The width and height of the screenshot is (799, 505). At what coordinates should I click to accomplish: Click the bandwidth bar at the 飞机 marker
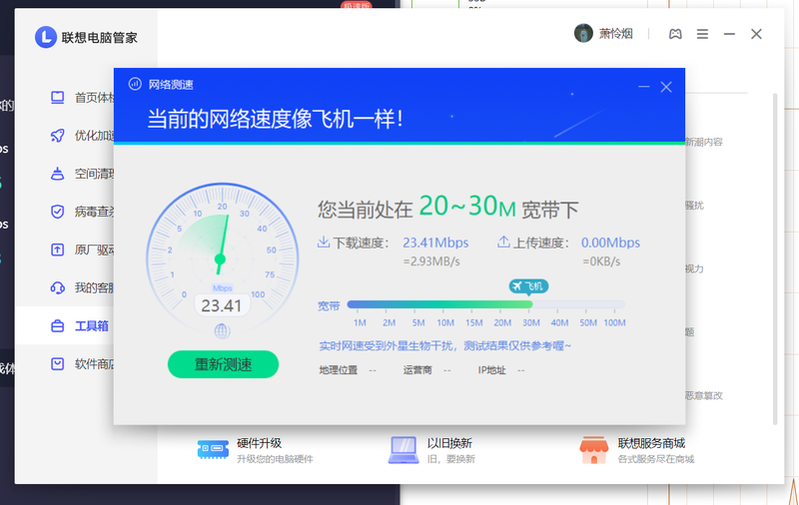pyautogui.click(x=528, y=305)
